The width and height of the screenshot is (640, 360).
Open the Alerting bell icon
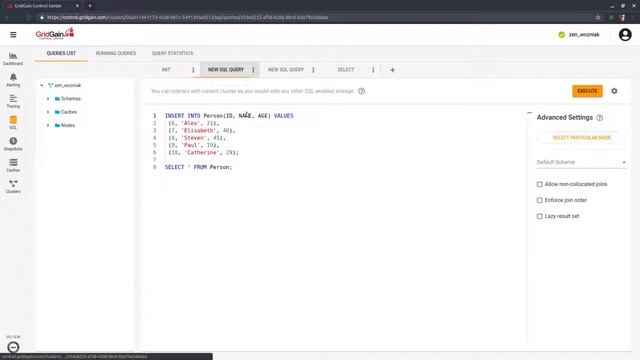coord(13,80)
